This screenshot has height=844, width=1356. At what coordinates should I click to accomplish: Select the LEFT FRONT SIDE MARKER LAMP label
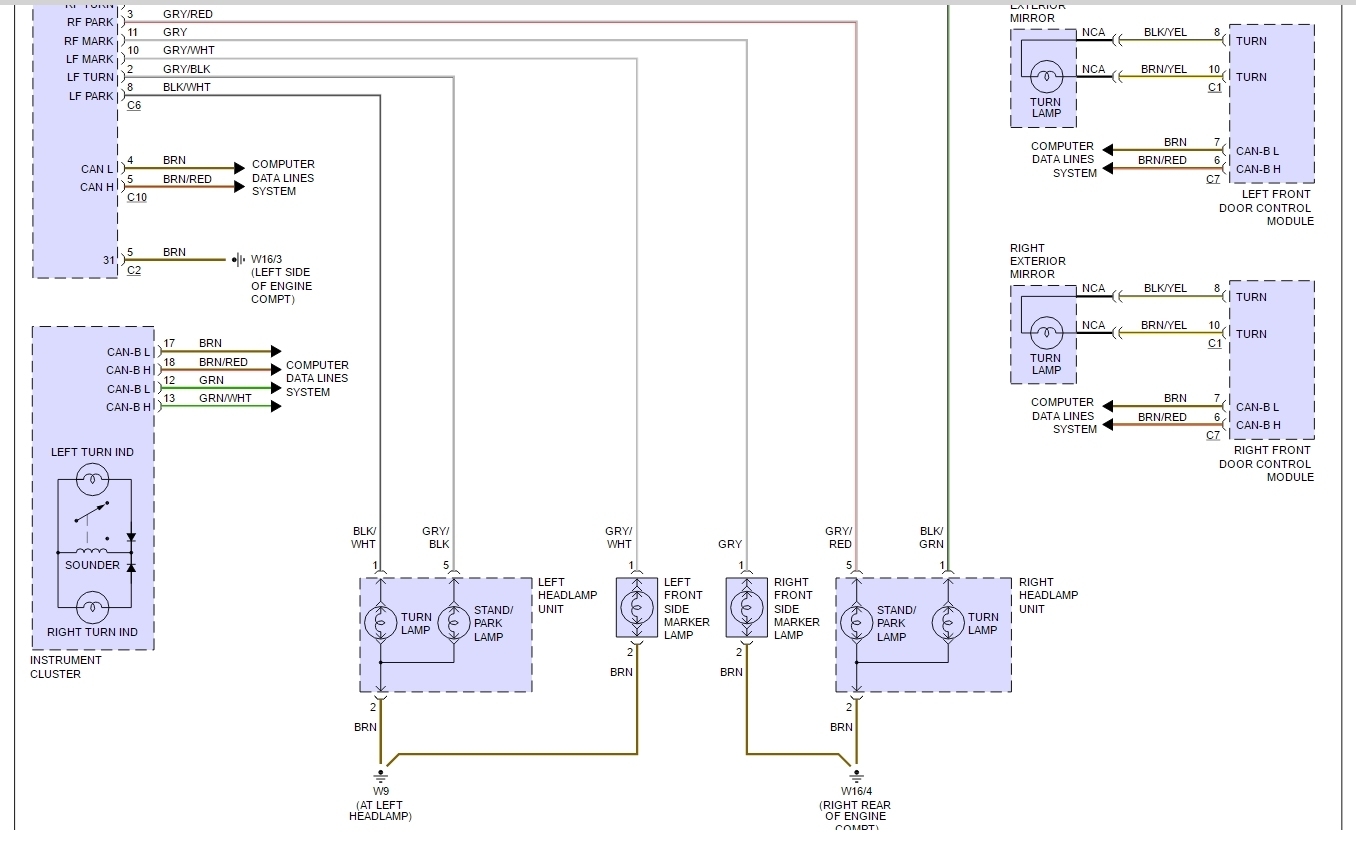(x=686, y=608)
